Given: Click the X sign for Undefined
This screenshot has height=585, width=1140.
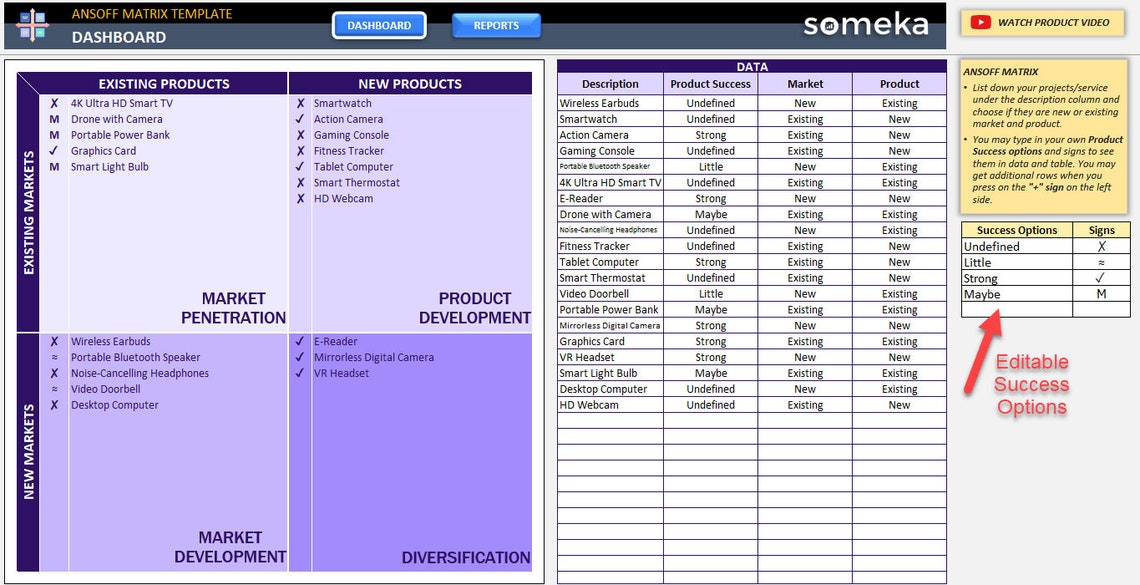Looking at the screenshot, I should (x=1101, y=246).
